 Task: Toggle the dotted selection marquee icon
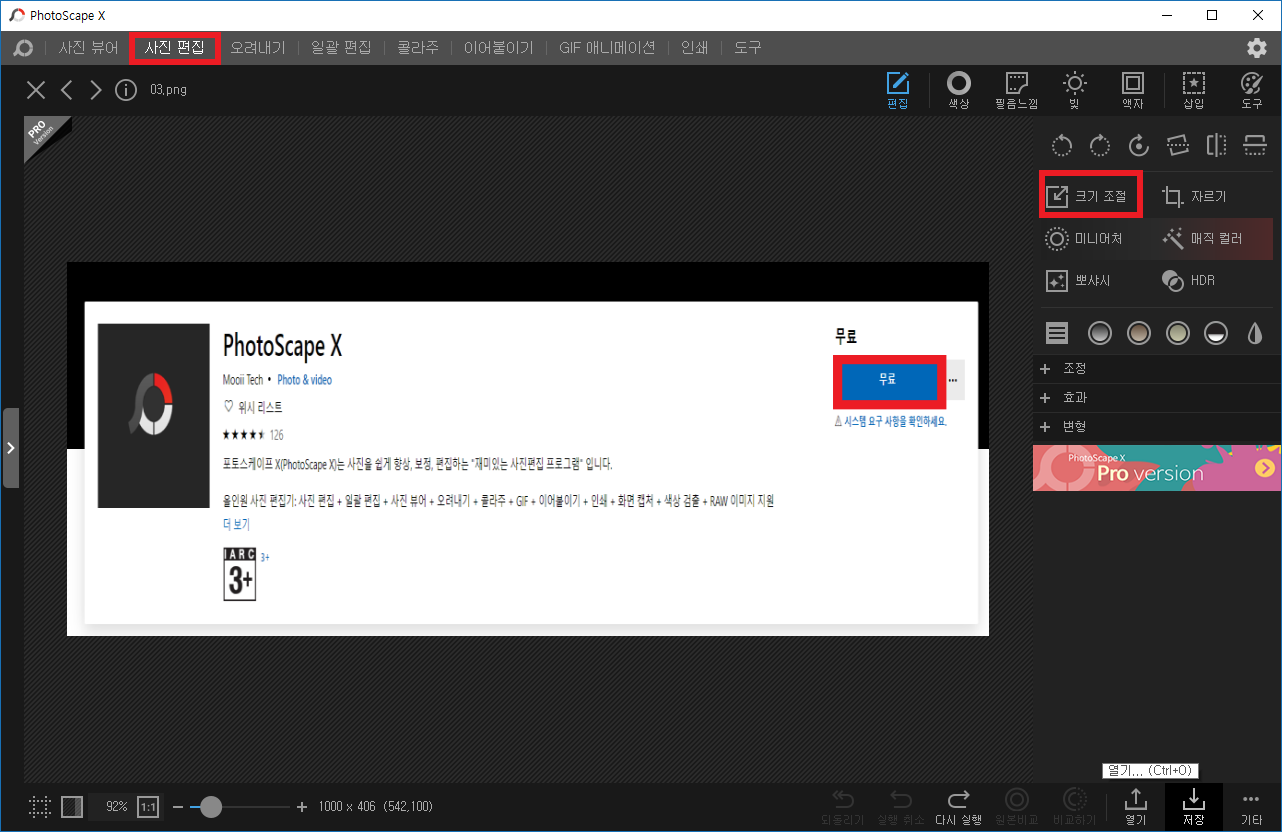(40, 807)
